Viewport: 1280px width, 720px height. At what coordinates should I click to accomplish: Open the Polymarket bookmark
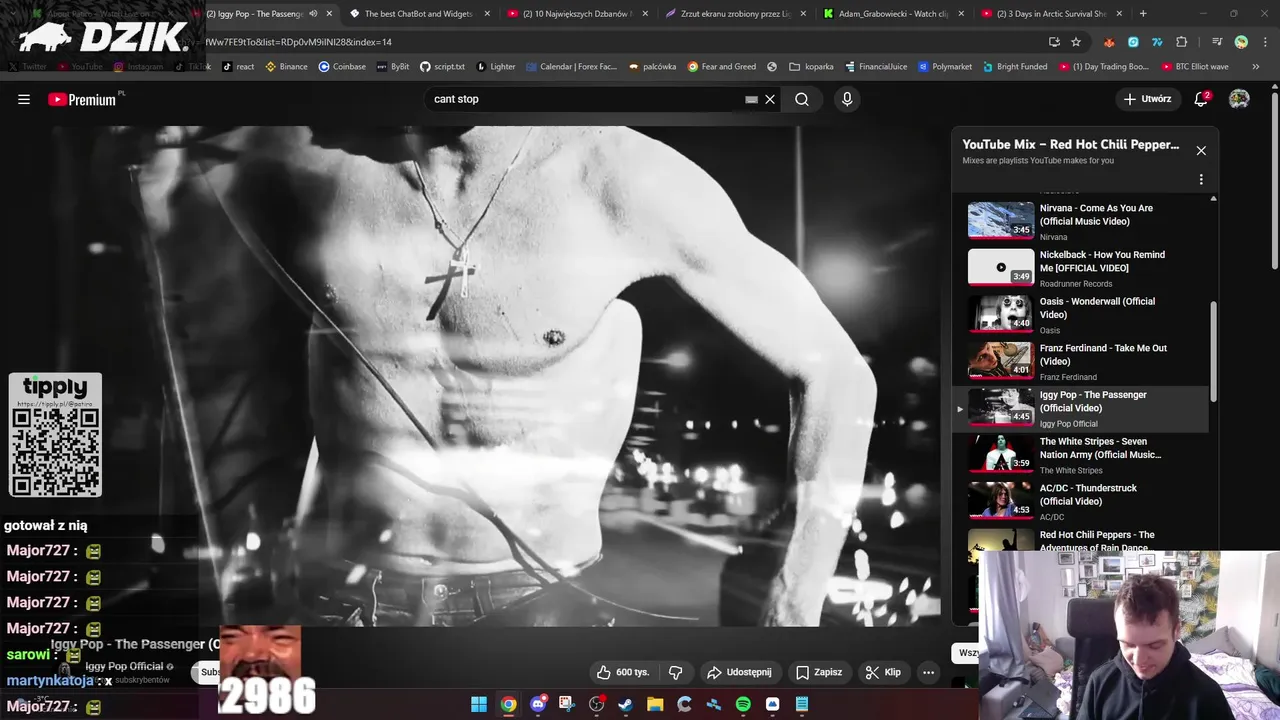(944, 67)
